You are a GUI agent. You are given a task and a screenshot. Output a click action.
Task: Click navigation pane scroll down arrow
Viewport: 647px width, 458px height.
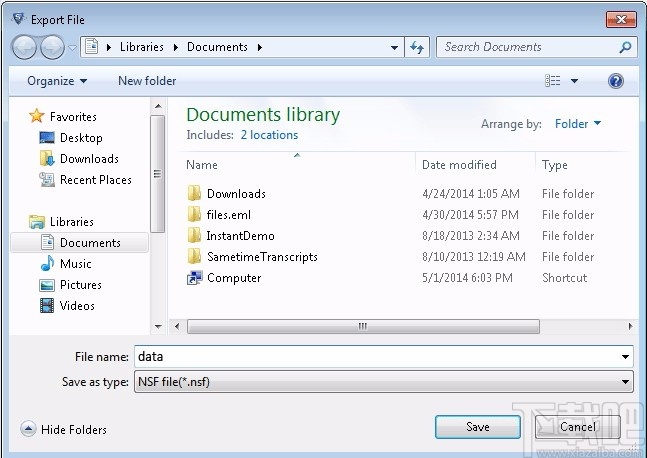158,327
